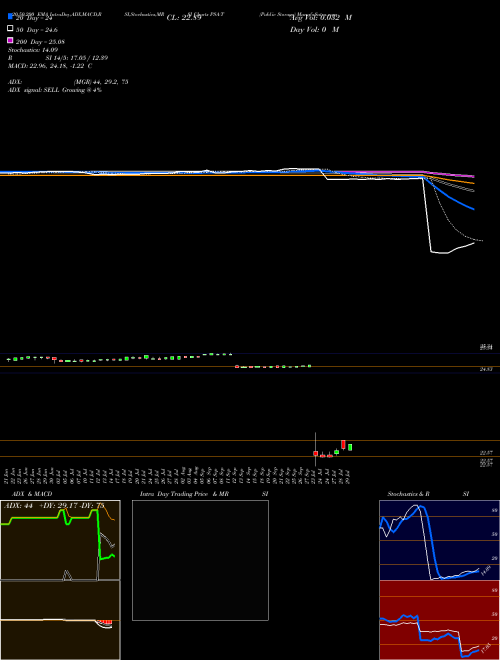Click the magenta 200 Day legend swatch
The height and width of the screenshot is (660, 500).
point(11,40)
